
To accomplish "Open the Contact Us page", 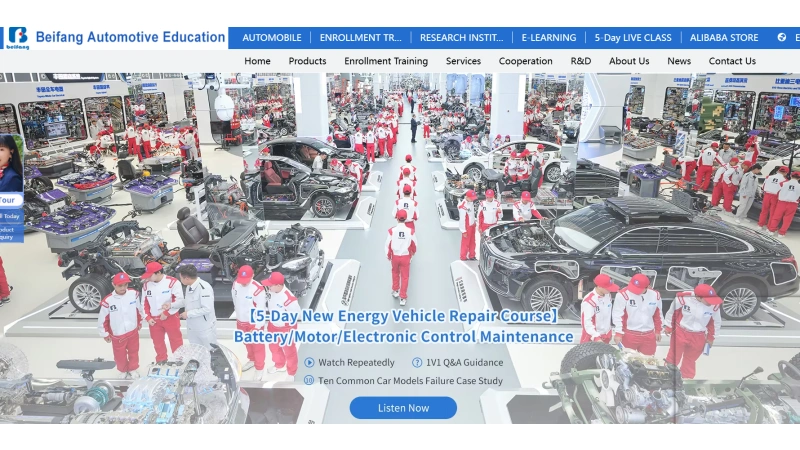I will [x=732, y=61].
